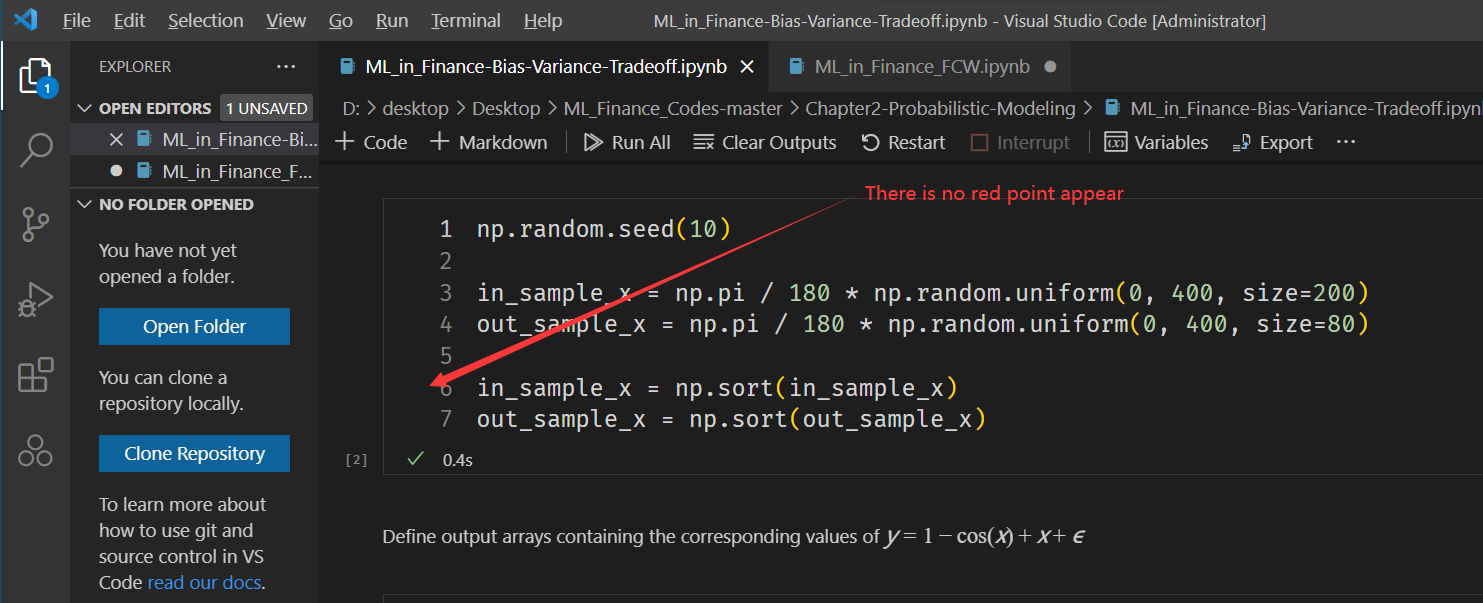Collapse the NO FOLDER OPENED section
This screenshot has width=1483, height=603.
click(x=84, y=204)
